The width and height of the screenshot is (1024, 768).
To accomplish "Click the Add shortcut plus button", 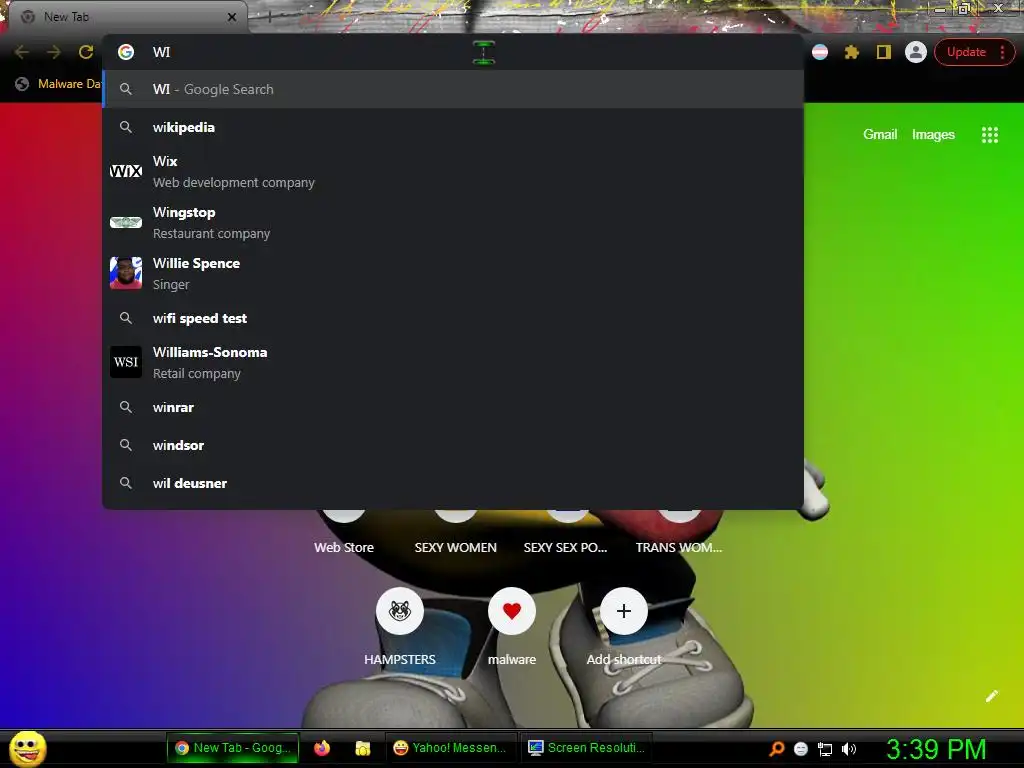I will point(624,611).
